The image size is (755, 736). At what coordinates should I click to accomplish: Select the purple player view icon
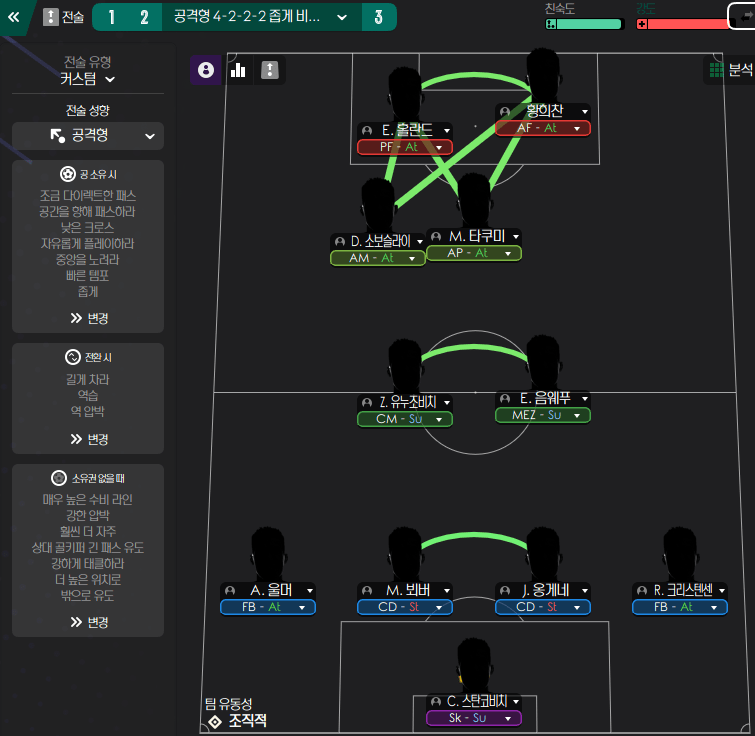point(206,70)
